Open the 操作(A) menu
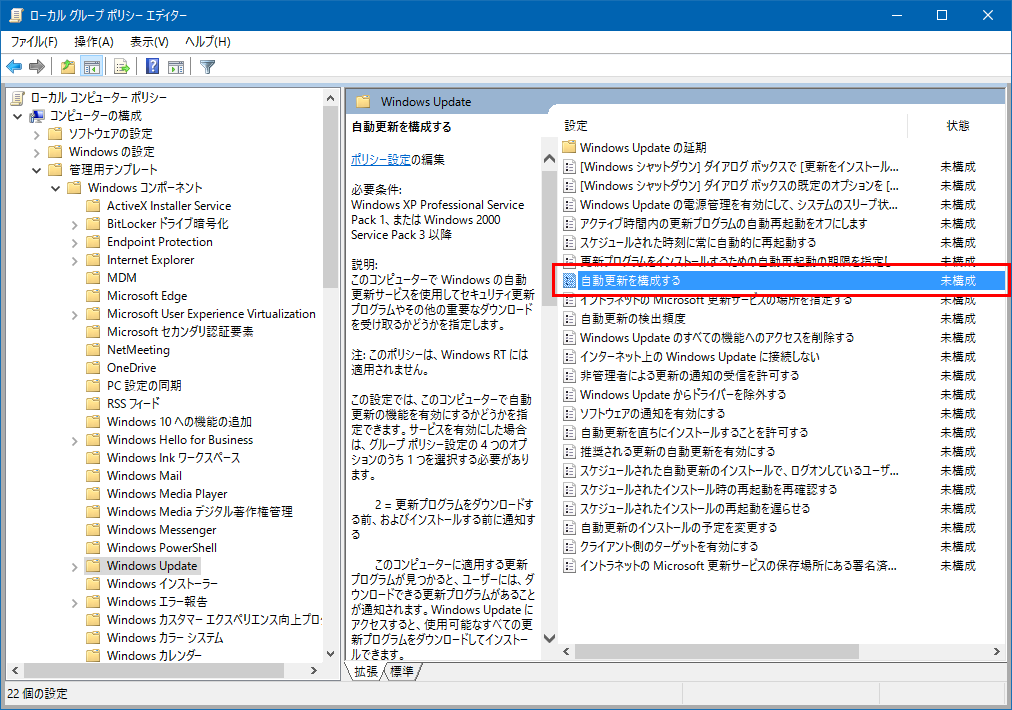 [x=94, y=42]
